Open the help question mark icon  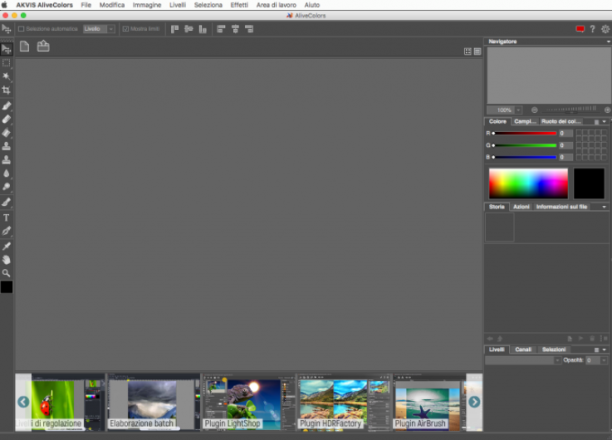592,29
